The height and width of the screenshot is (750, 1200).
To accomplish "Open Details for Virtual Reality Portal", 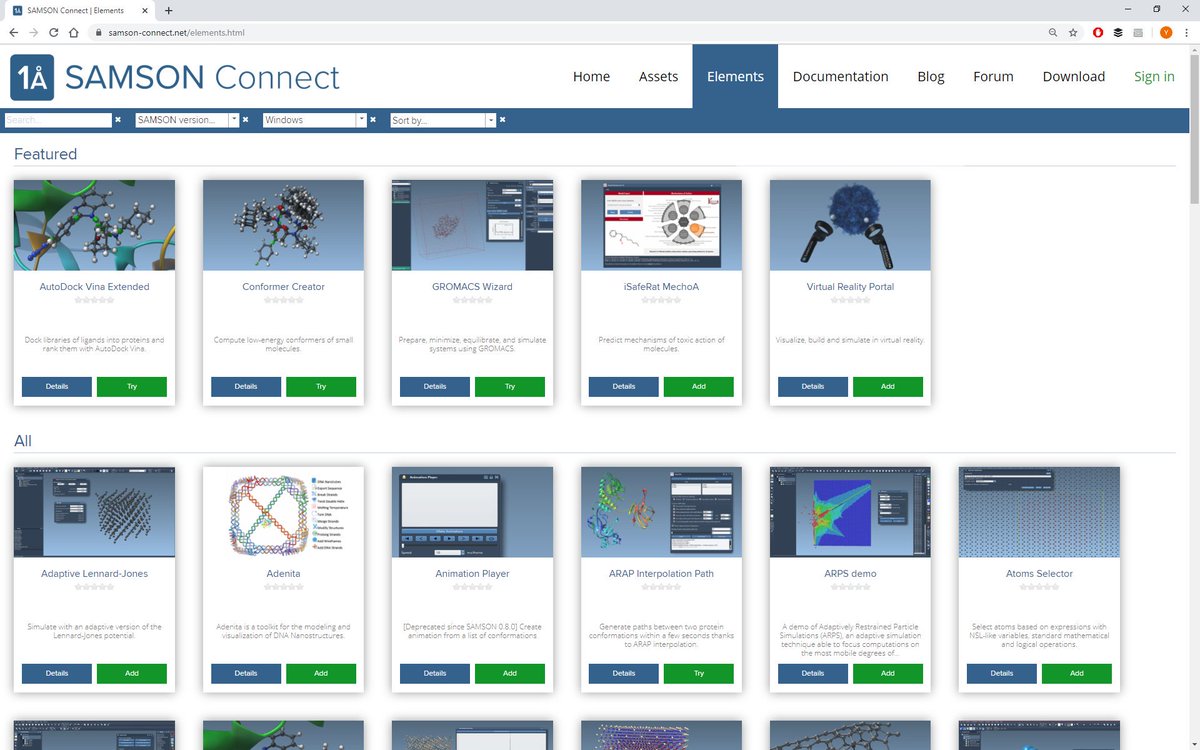I will pyautogui.click(x=813, y=386).
